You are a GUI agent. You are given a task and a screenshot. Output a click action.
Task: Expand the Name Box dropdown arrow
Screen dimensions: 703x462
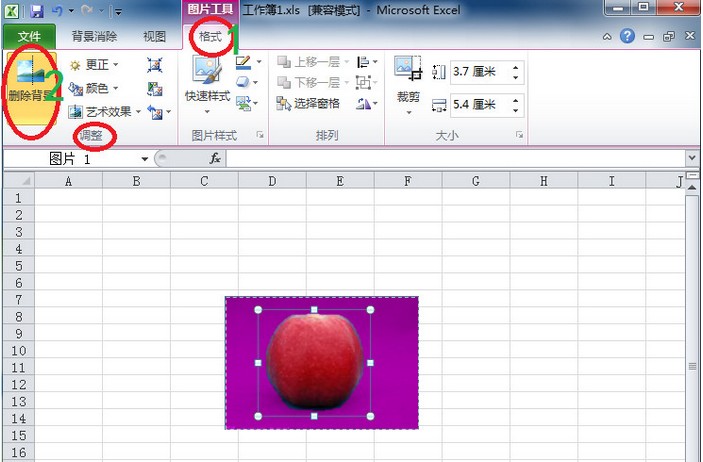144,159
